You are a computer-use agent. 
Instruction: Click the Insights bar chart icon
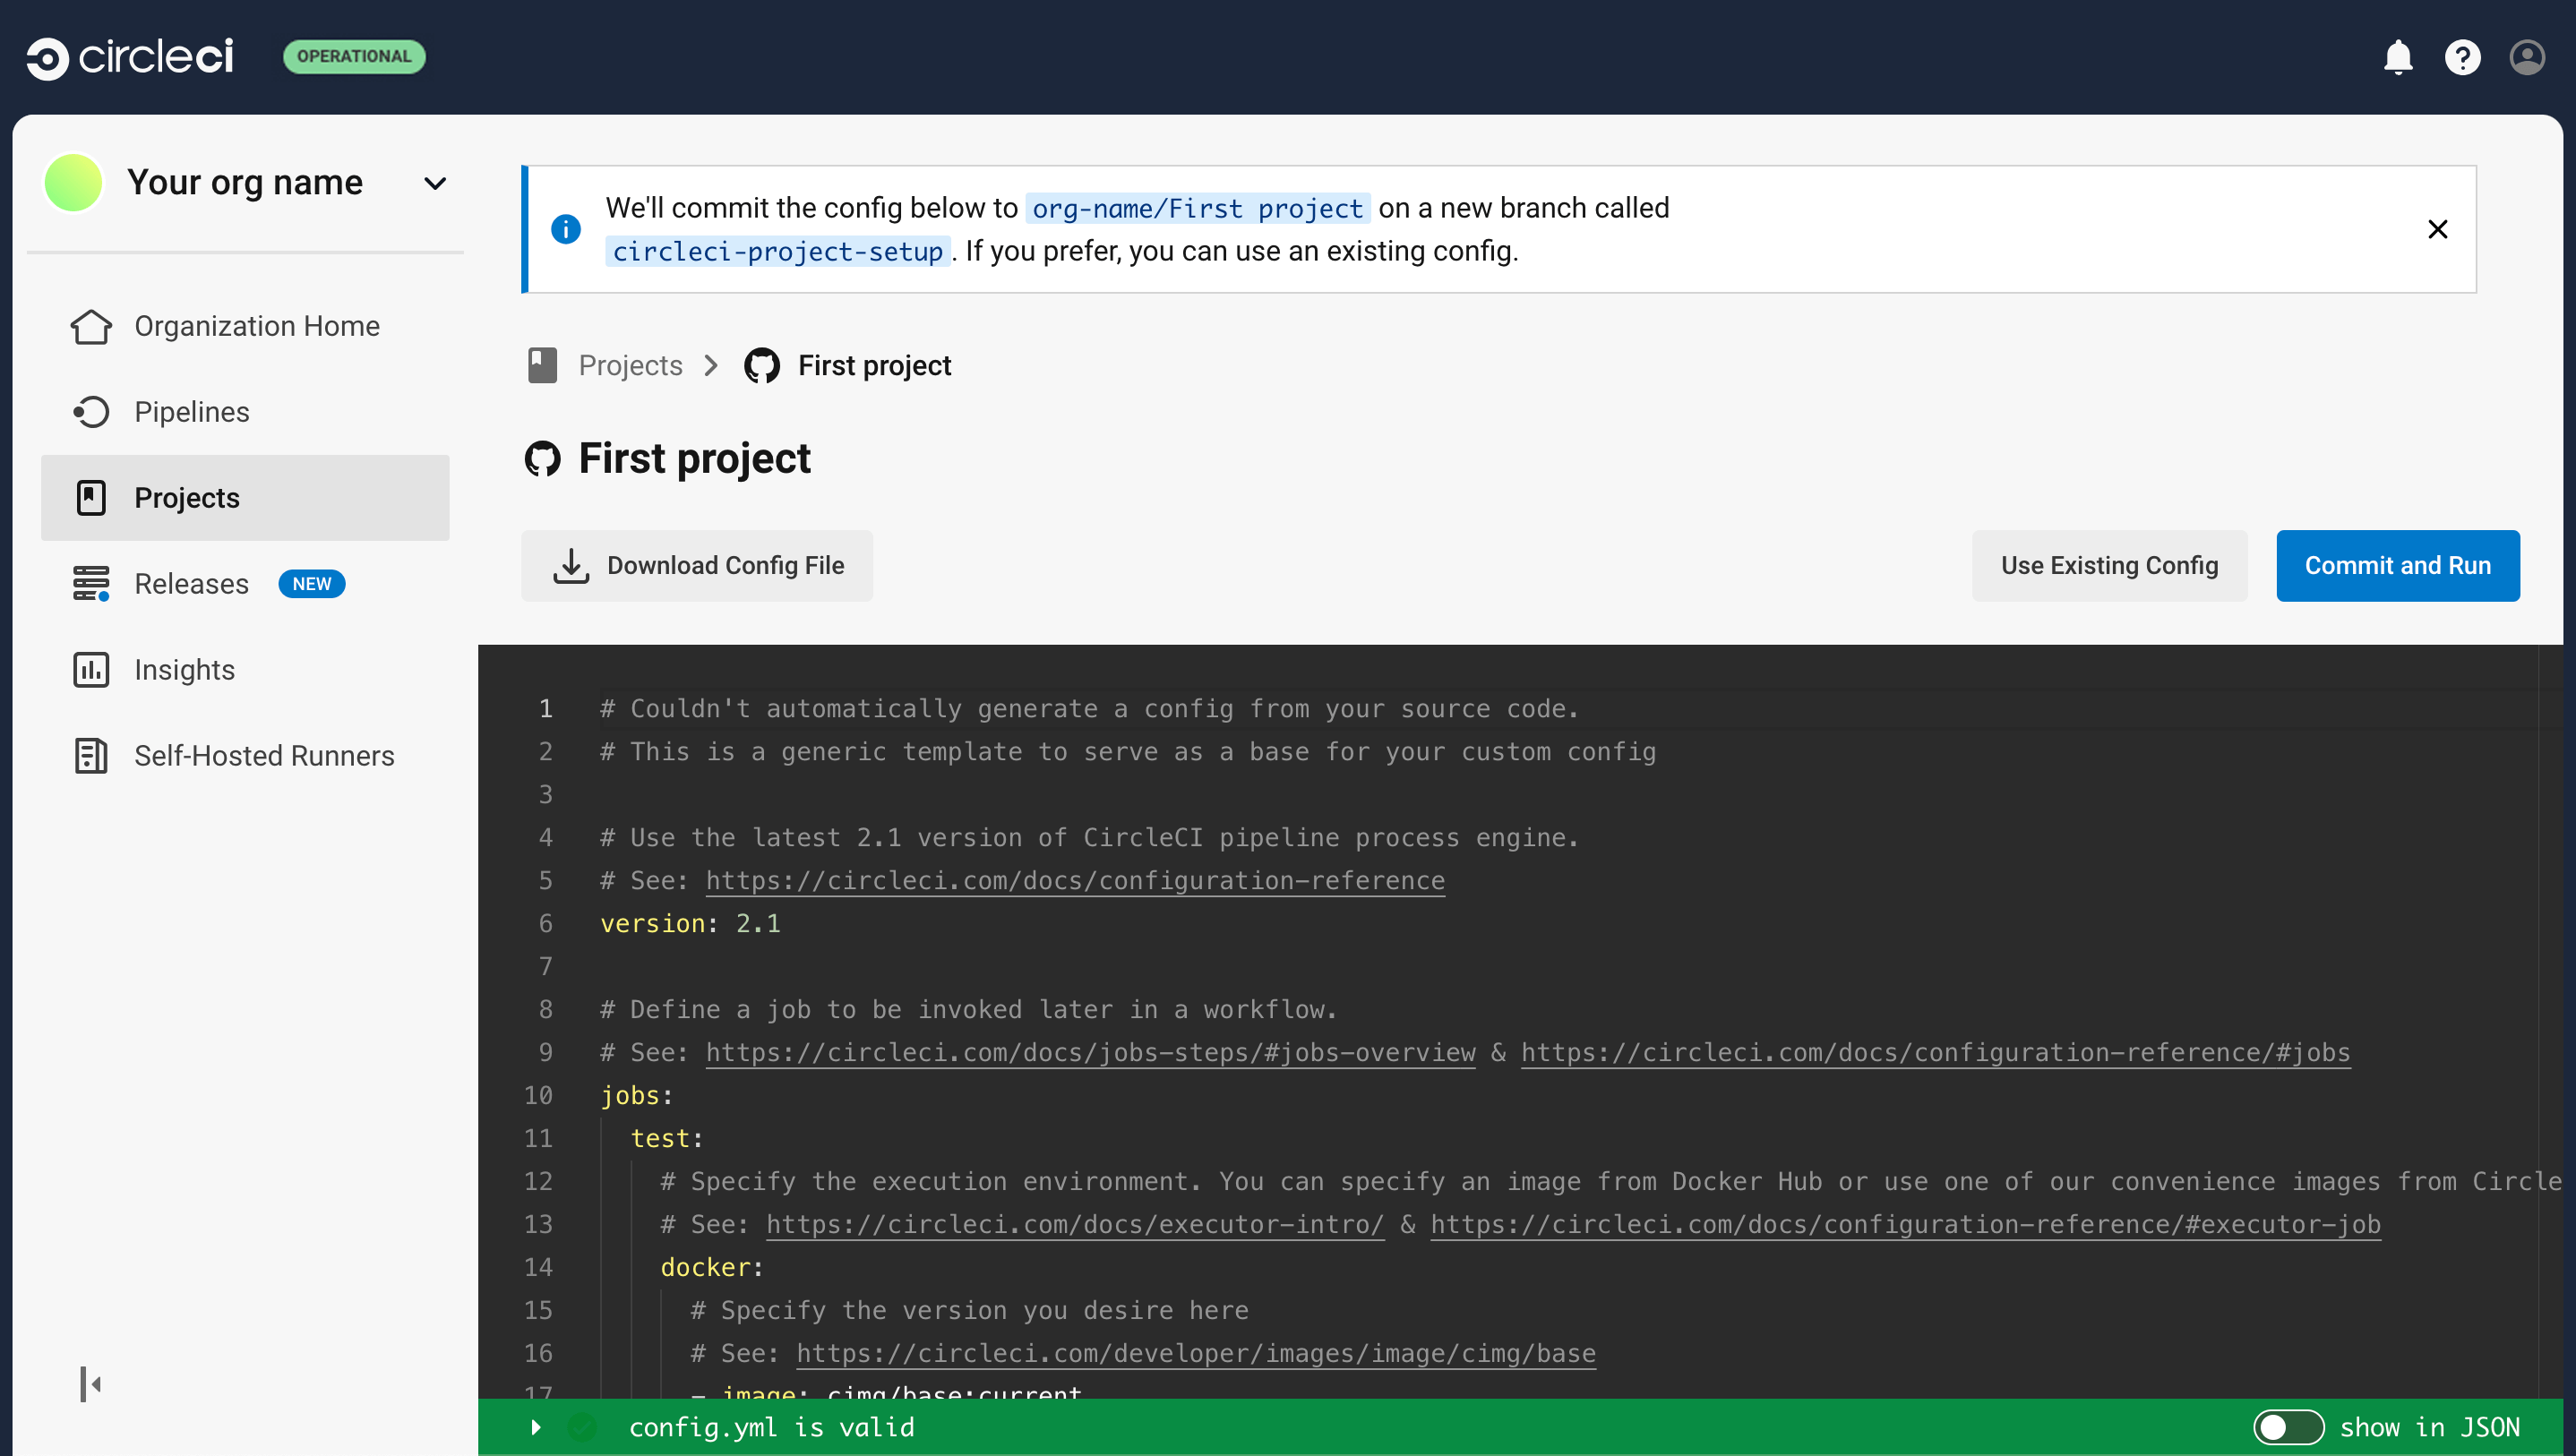[91, 670]
